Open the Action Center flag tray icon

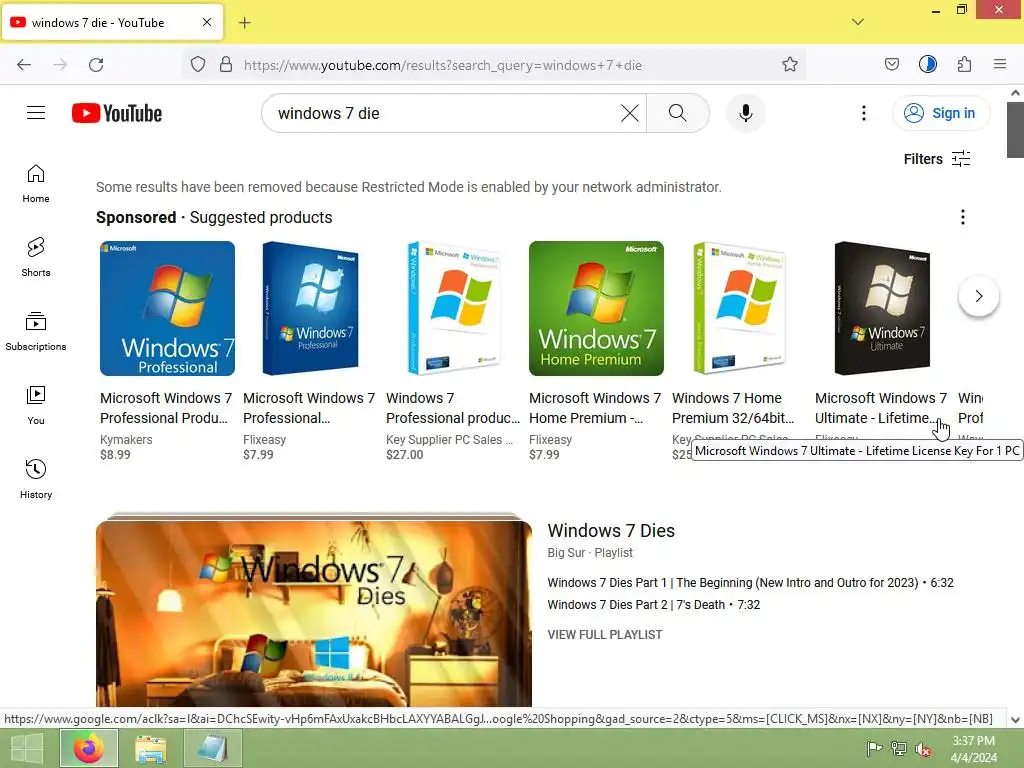point(874,748)
